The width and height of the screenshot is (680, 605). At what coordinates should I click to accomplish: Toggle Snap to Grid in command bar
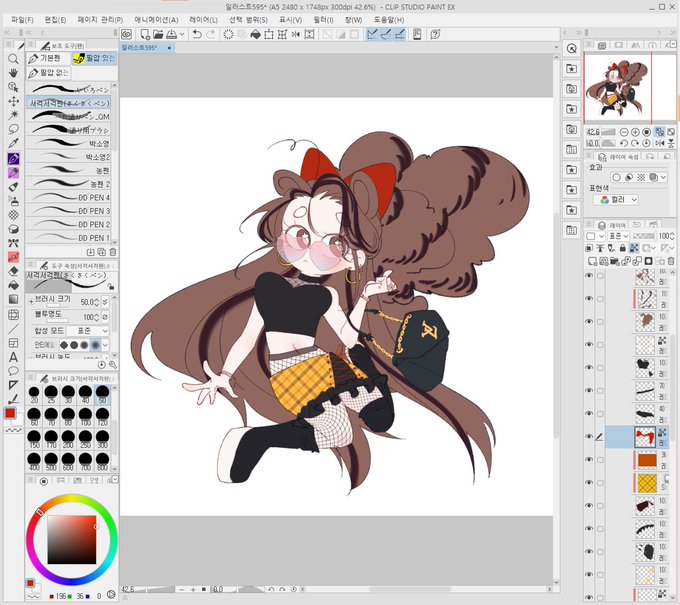[x=399, y=34]
